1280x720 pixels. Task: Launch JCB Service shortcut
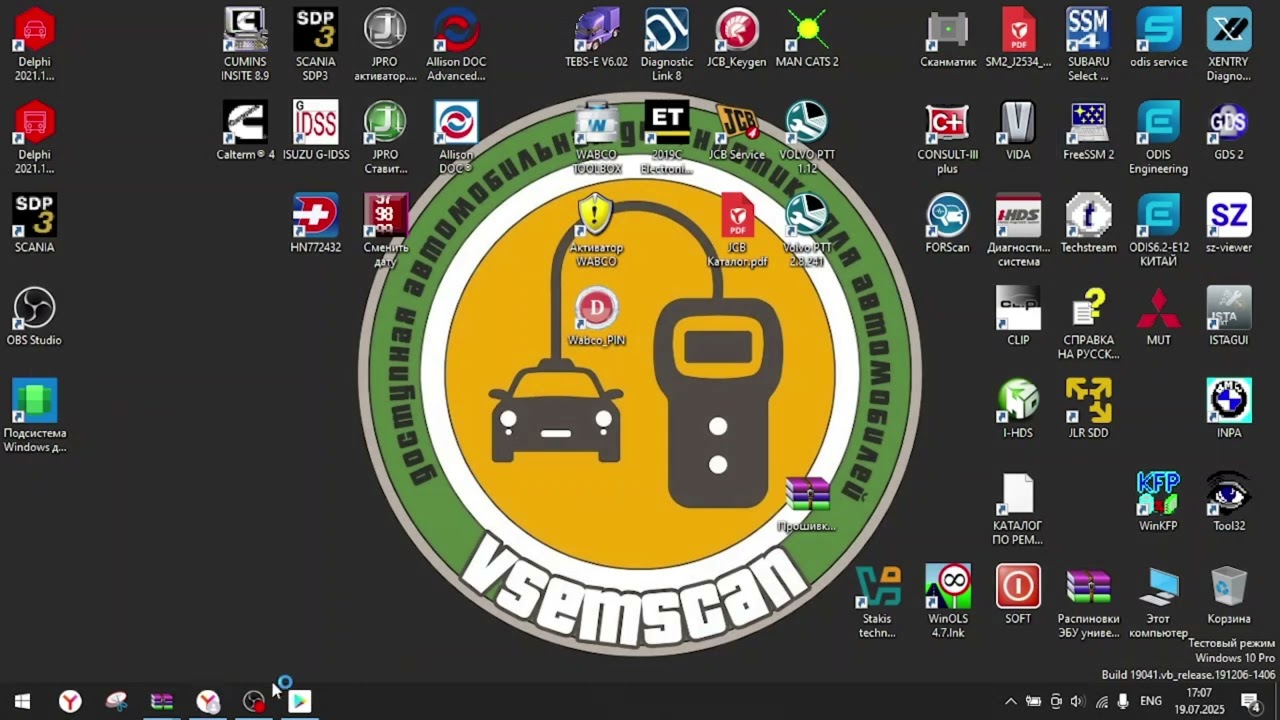(737, 131)
